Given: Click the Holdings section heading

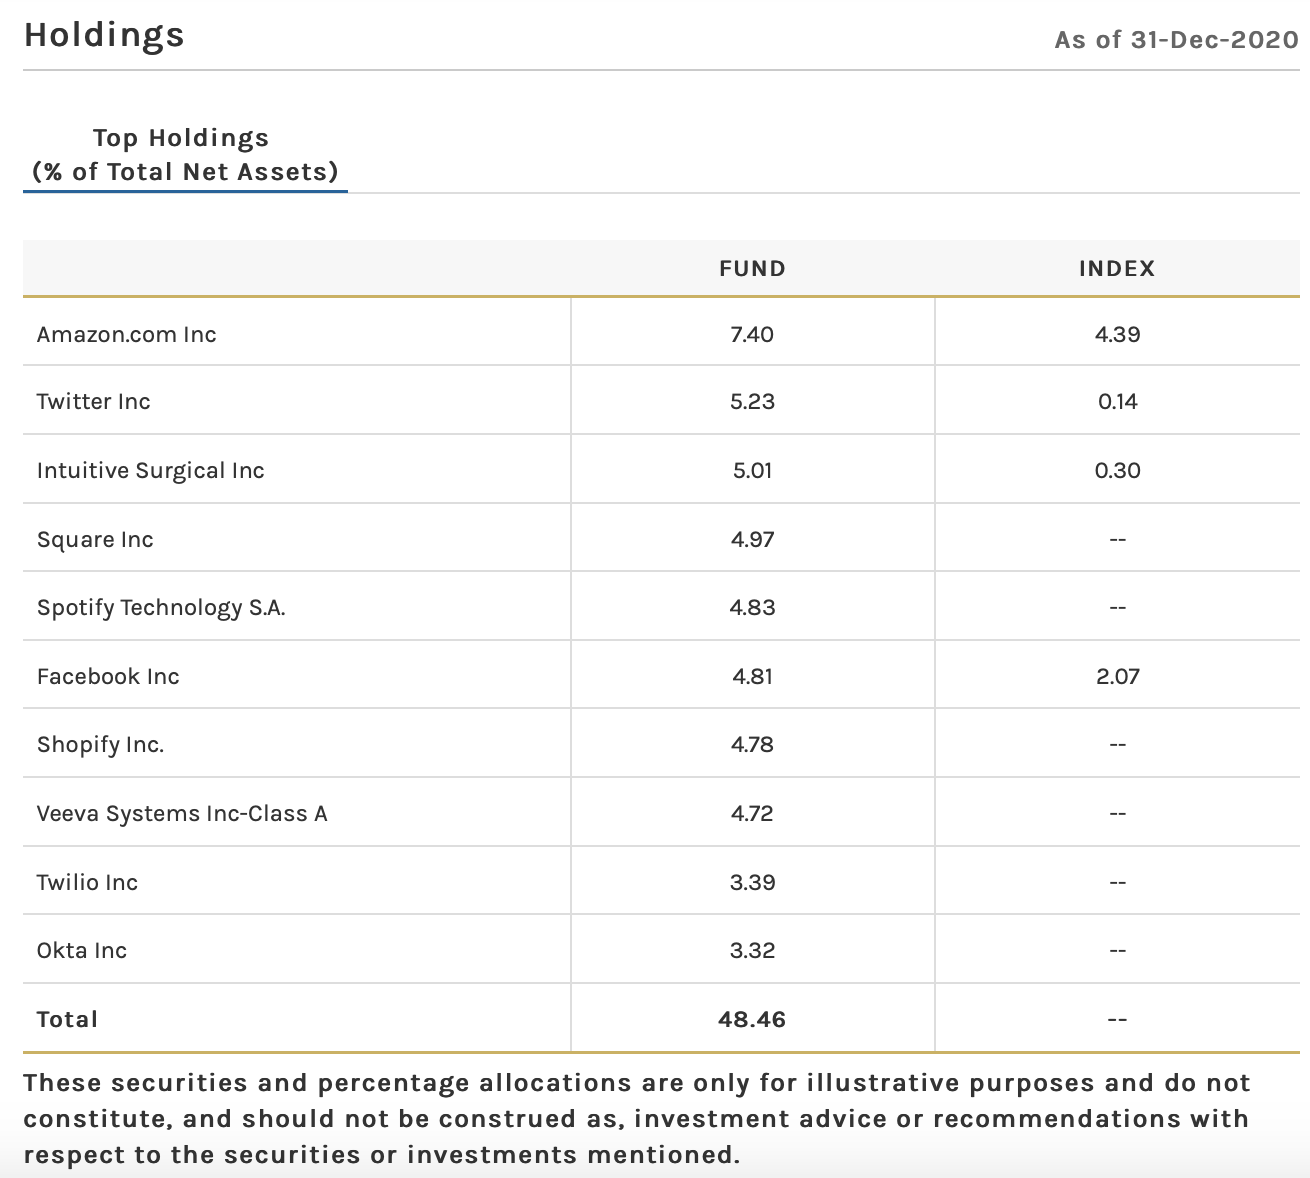Looking at the screenshot, I should [x=104, y=35].
